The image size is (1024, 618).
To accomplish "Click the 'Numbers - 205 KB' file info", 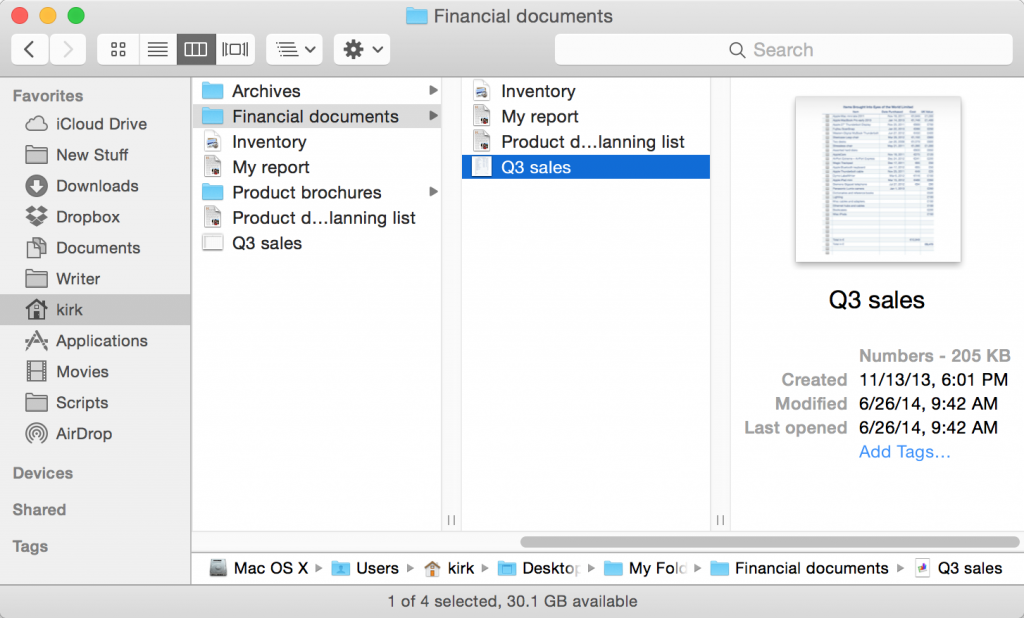I will click(x=935, y=355).
